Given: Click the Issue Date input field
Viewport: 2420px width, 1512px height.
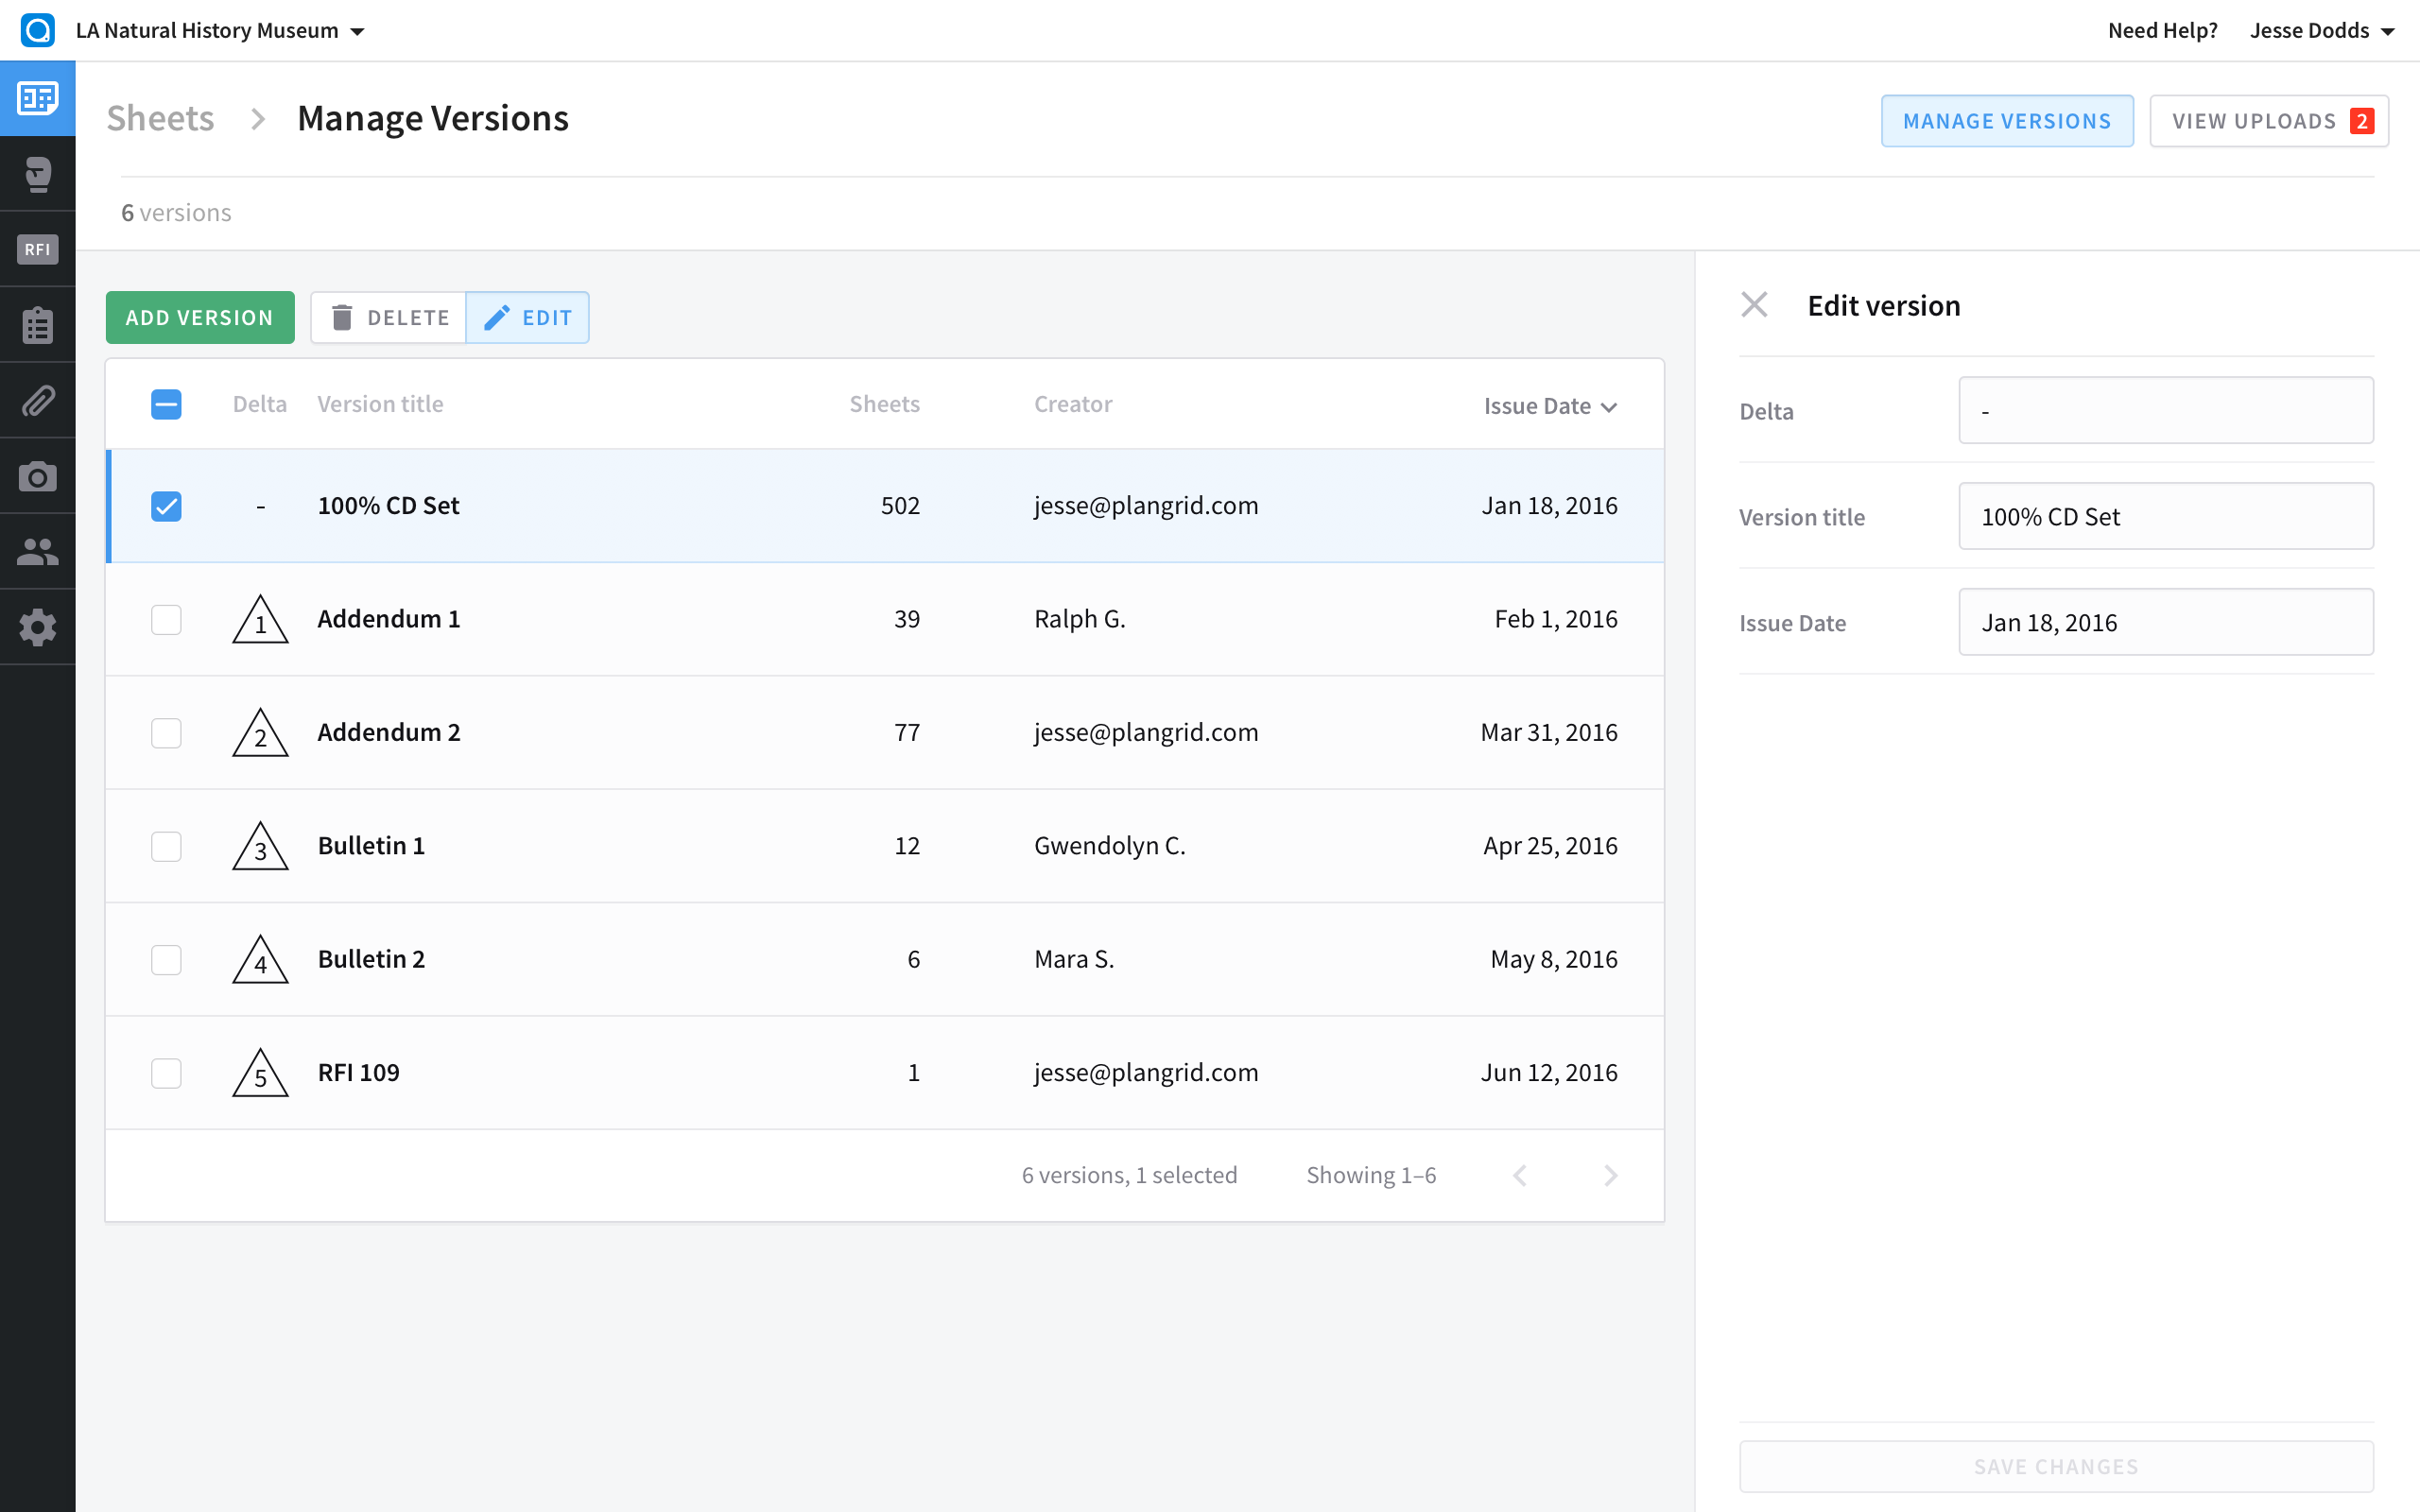Looking at the screenshot, I should (2166, 622).
